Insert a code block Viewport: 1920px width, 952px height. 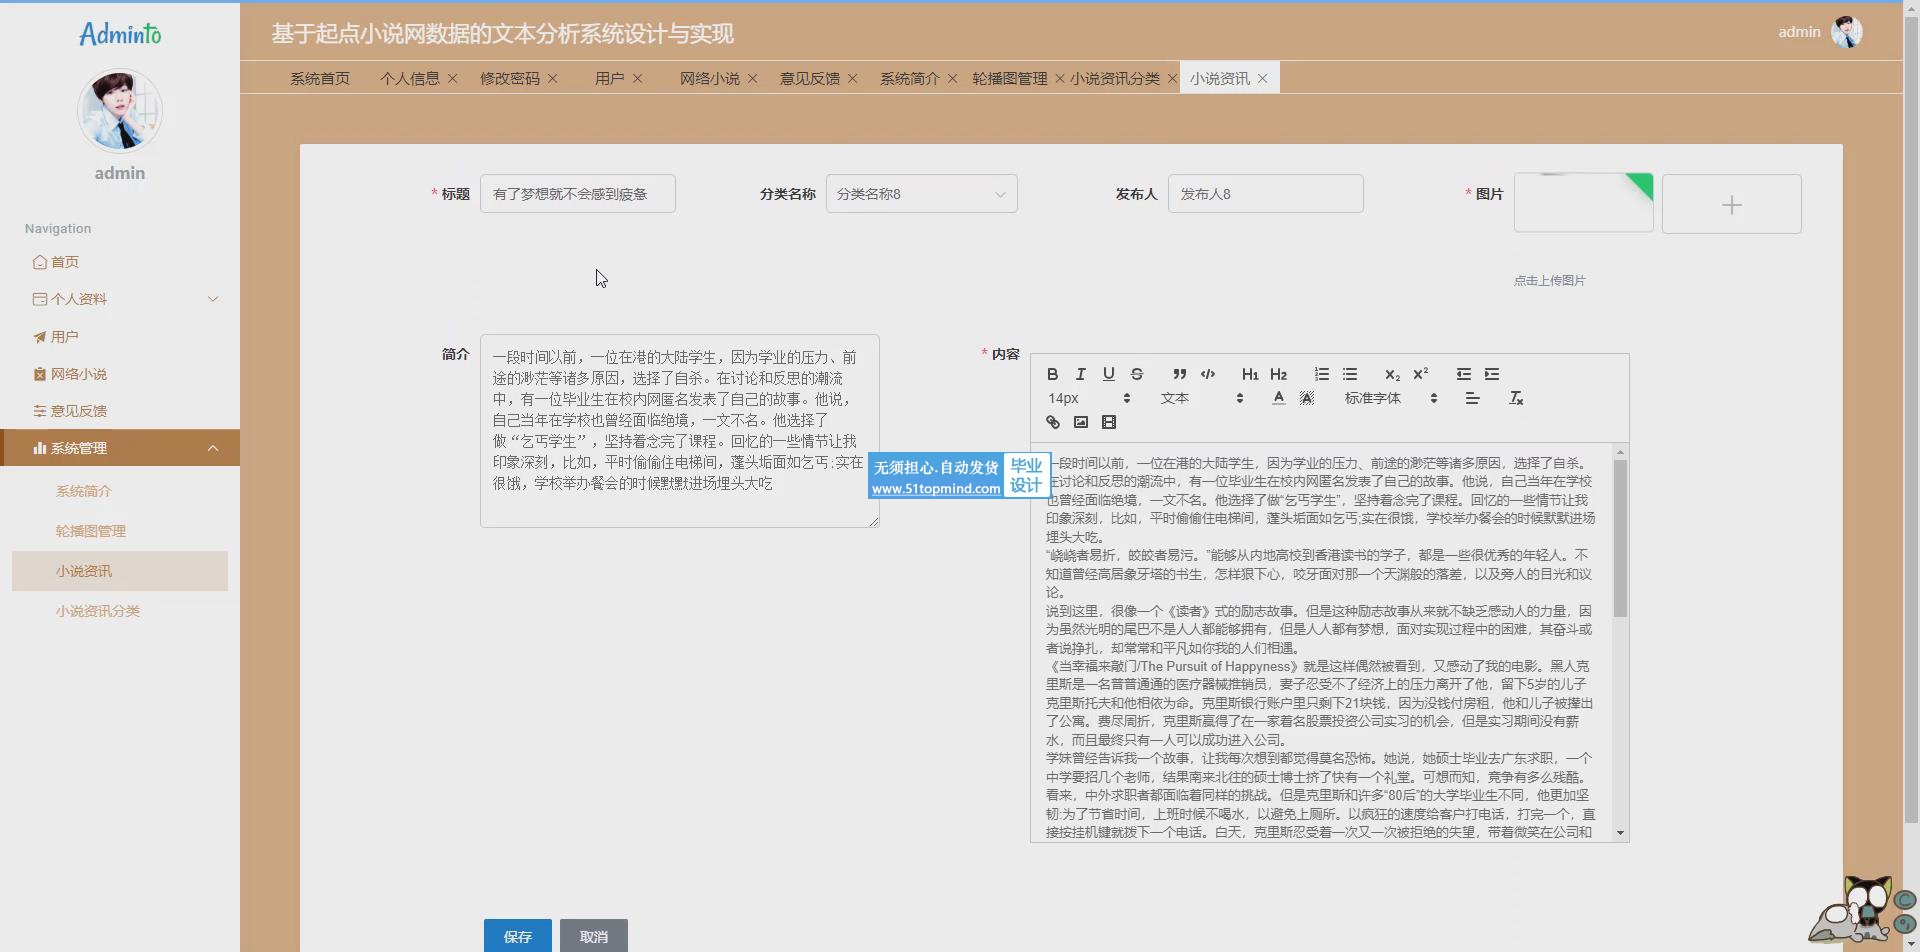(1208, 374)
